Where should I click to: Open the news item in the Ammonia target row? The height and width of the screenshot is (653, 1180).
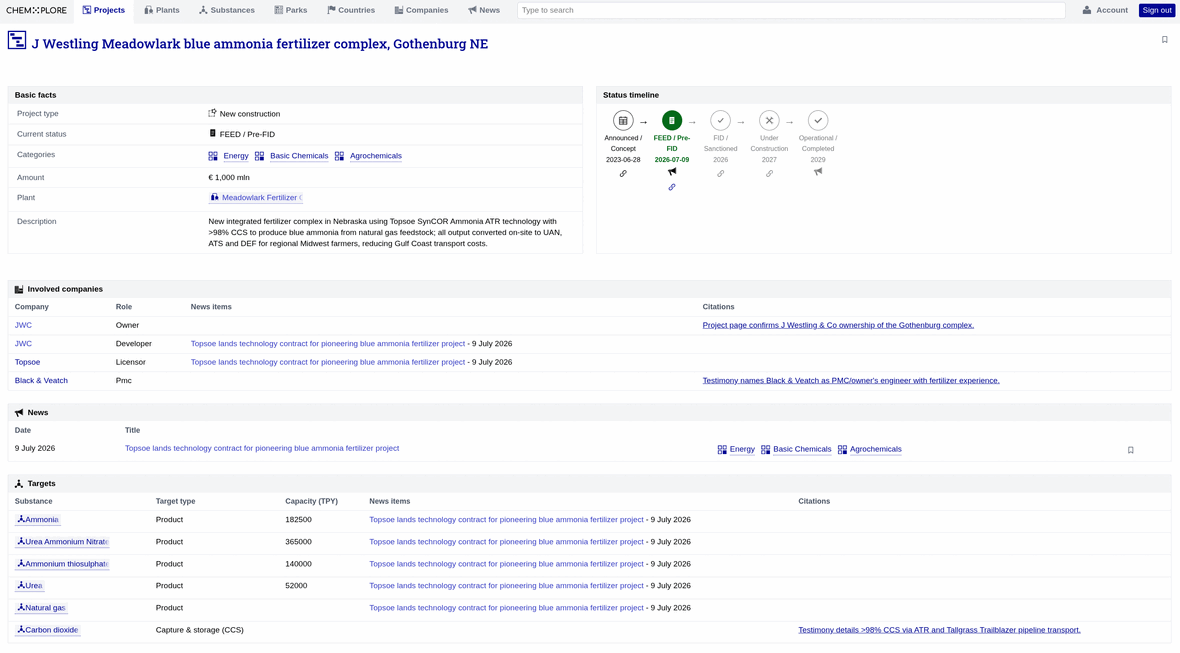(506, 520)
